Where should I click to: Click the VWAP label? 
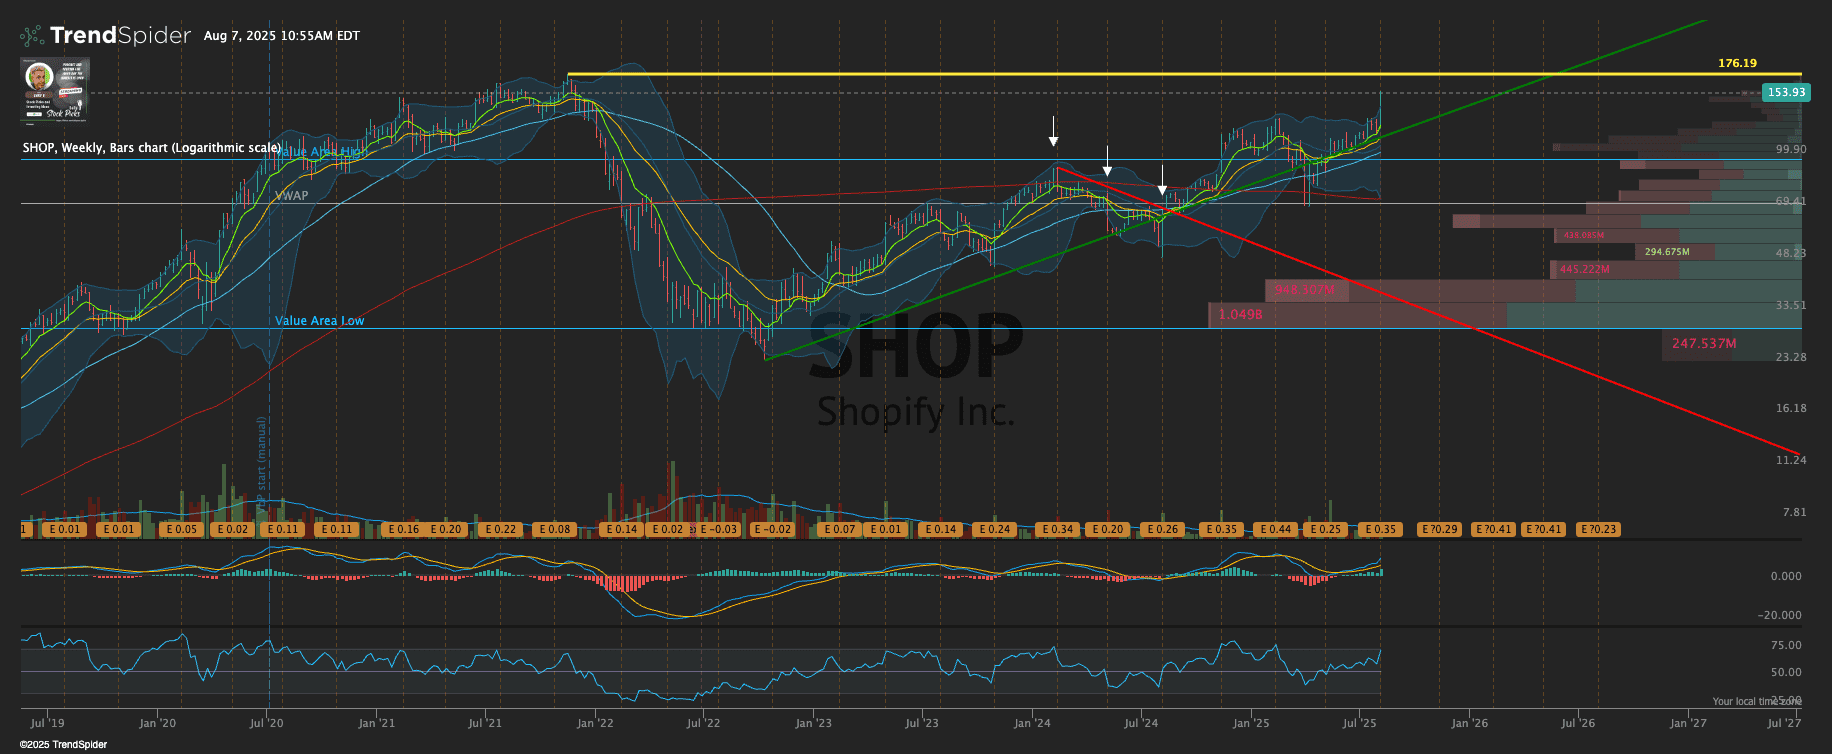292,196
